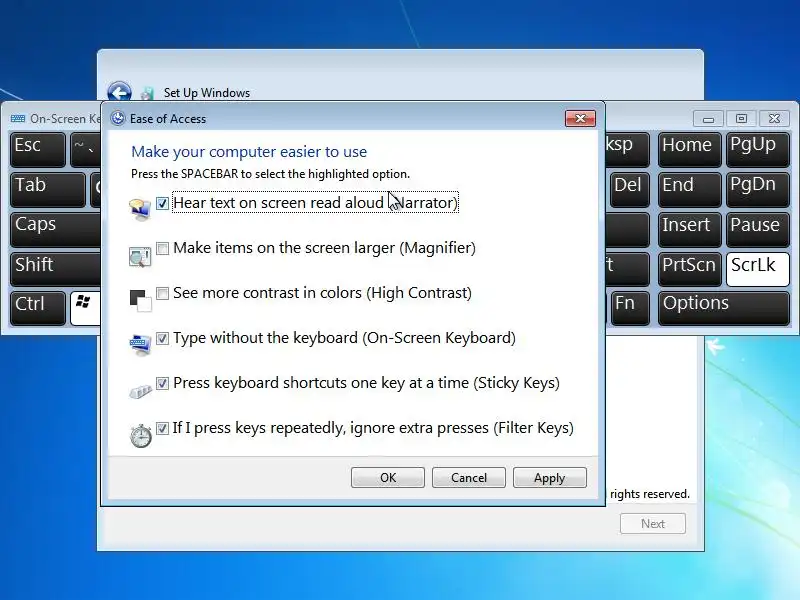
Task: Click the Caps key on On-Screen Keyboard
Action: pos(55,229)
